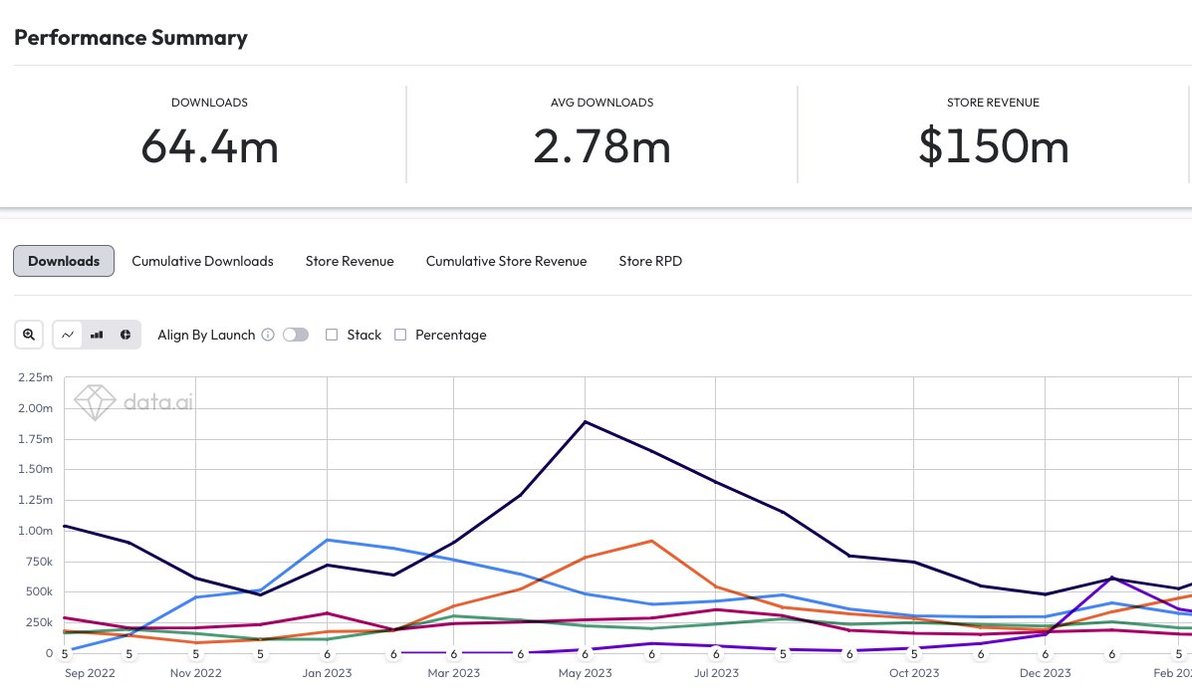Check the Stack checkbox
This screenshot has height=700, width=1192.
(332, 335)
